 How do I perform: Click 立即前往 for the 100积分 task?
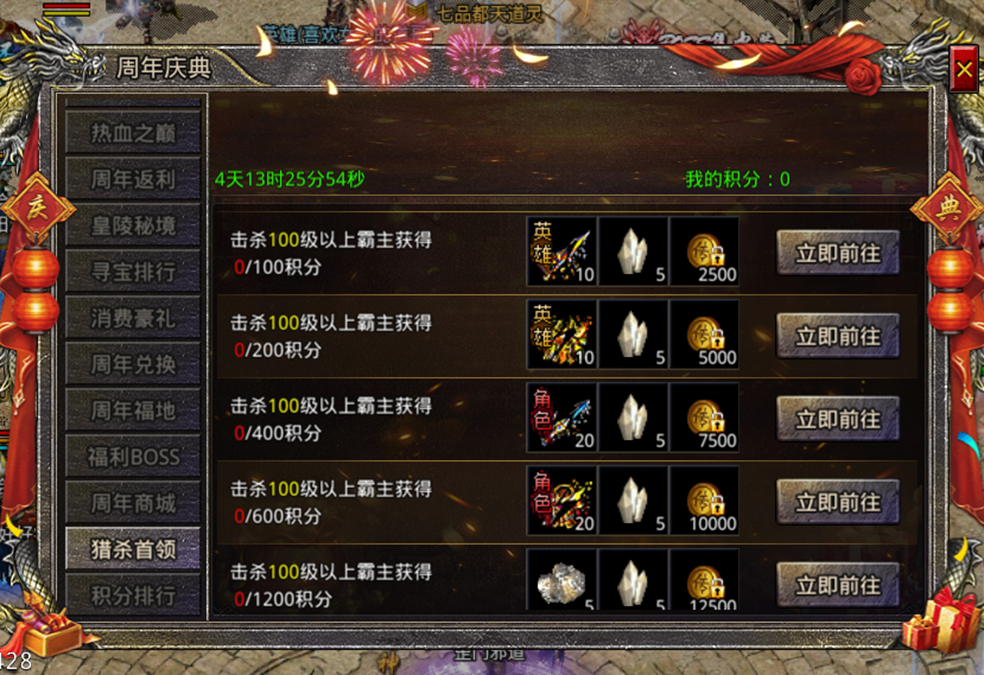pyautogui.click(x=838, y=253)
